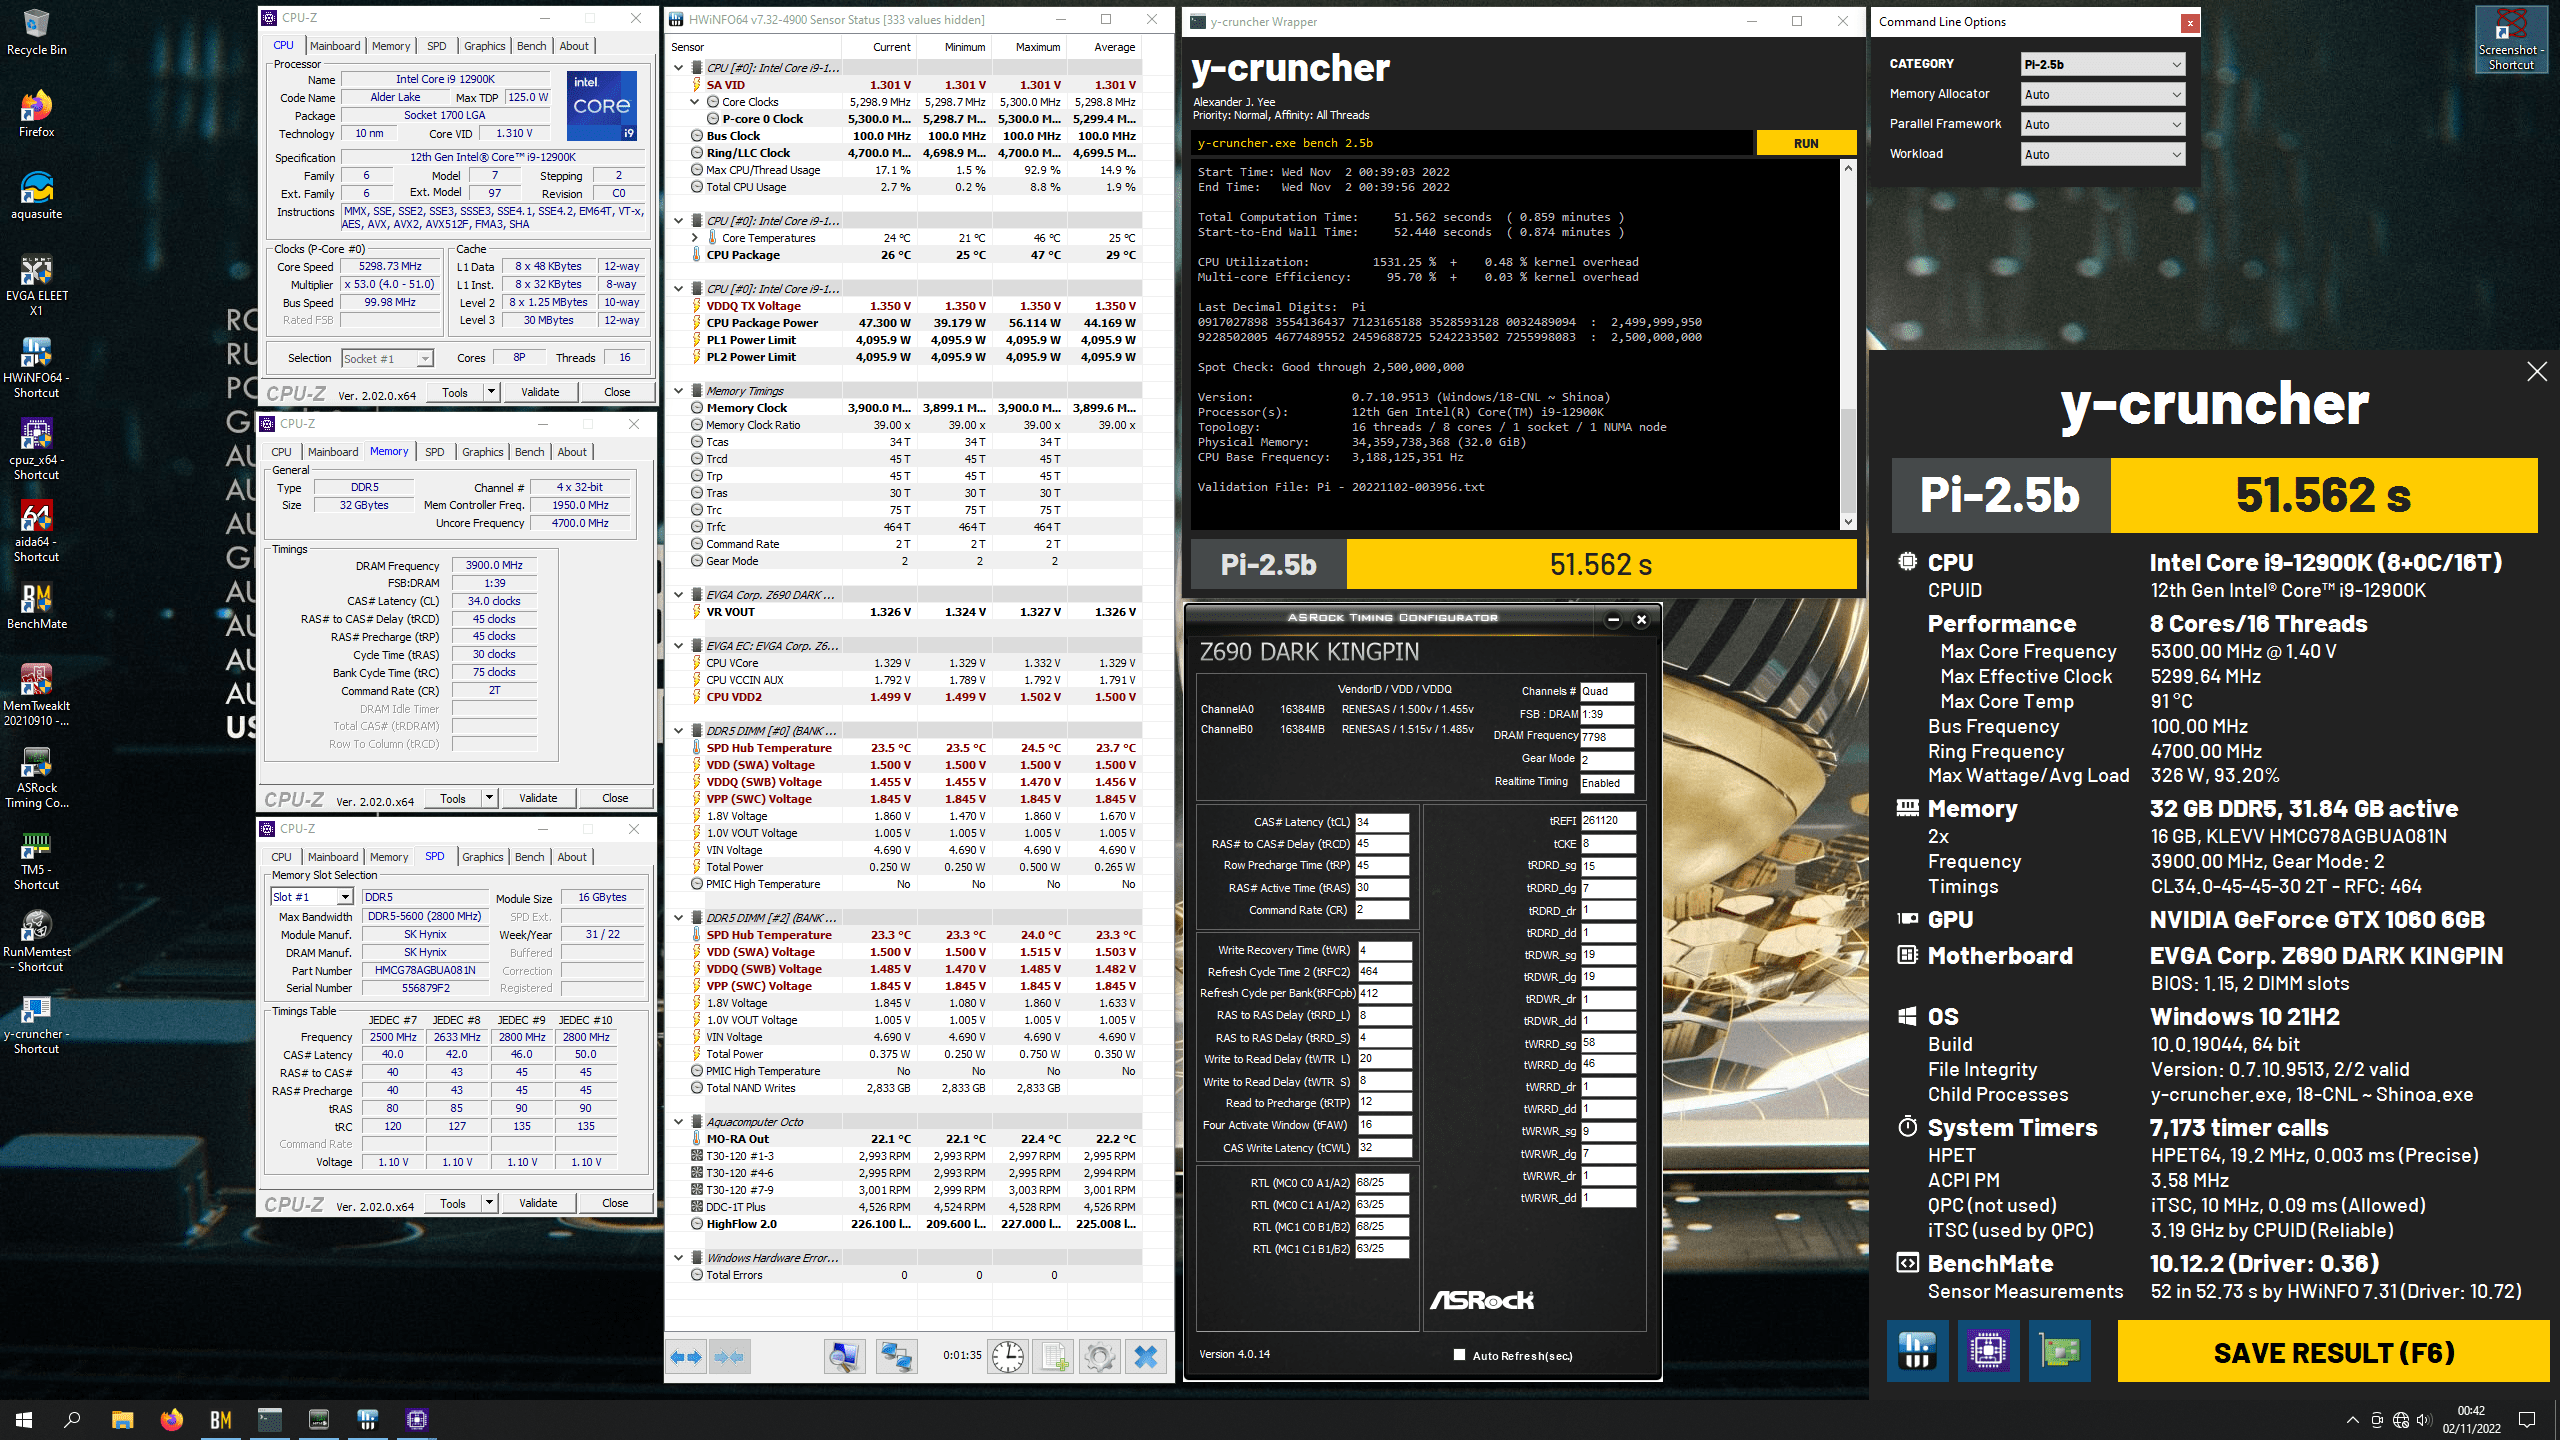Open About tab in CPU-Z SPD window

click(572, 857)
